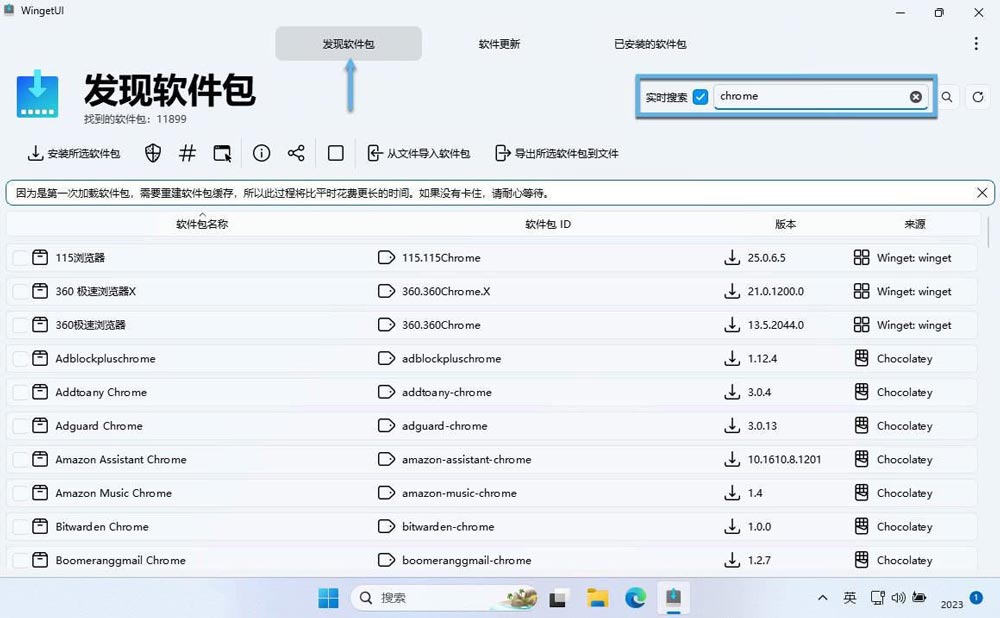Image resolution: width=1000 pixels, height=618 pixels.
Task: Toggle the 实时搜索 checkbox
Action: (700, 97)
